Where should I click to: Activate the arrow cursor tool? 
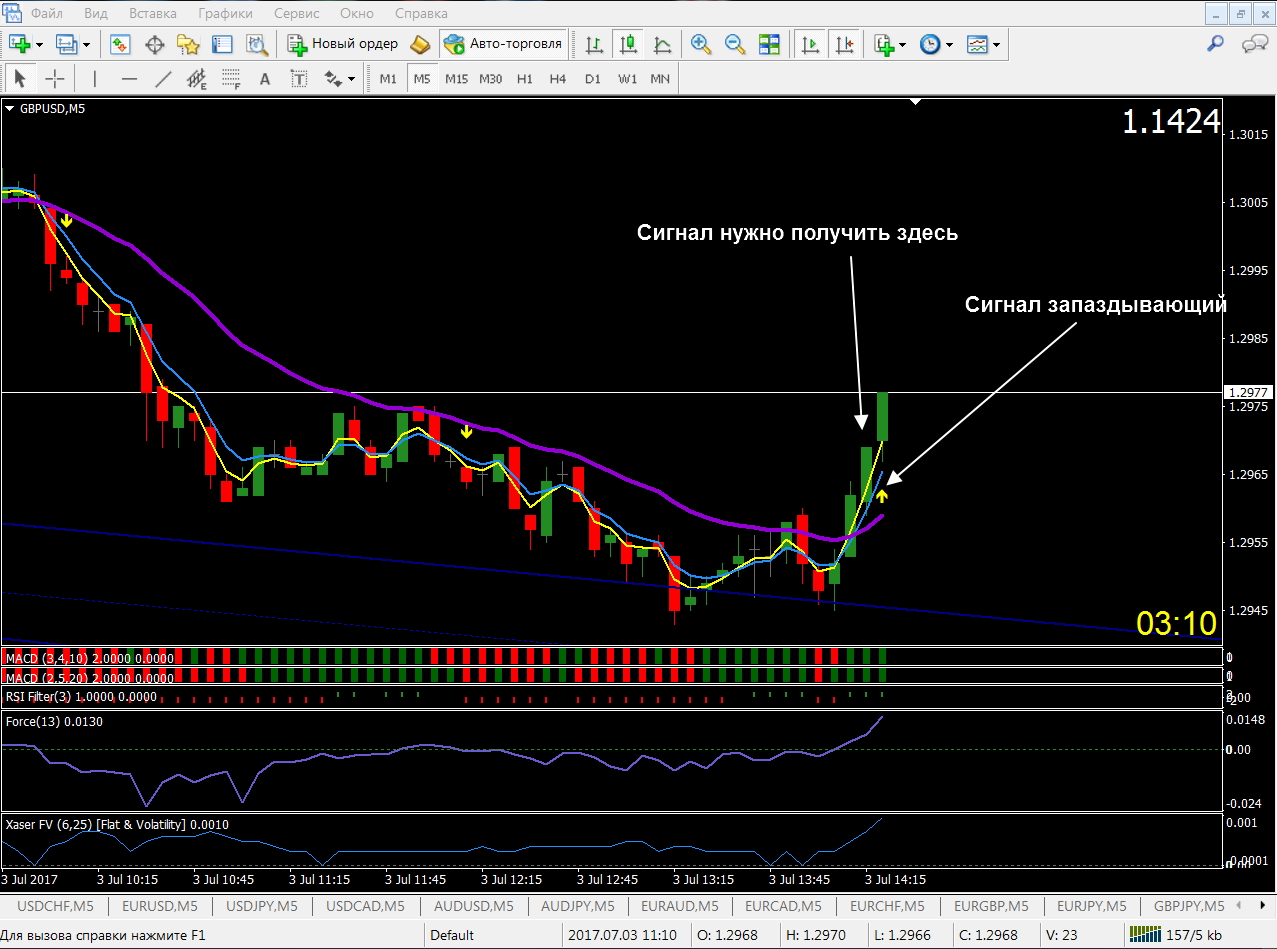point(20,79)
